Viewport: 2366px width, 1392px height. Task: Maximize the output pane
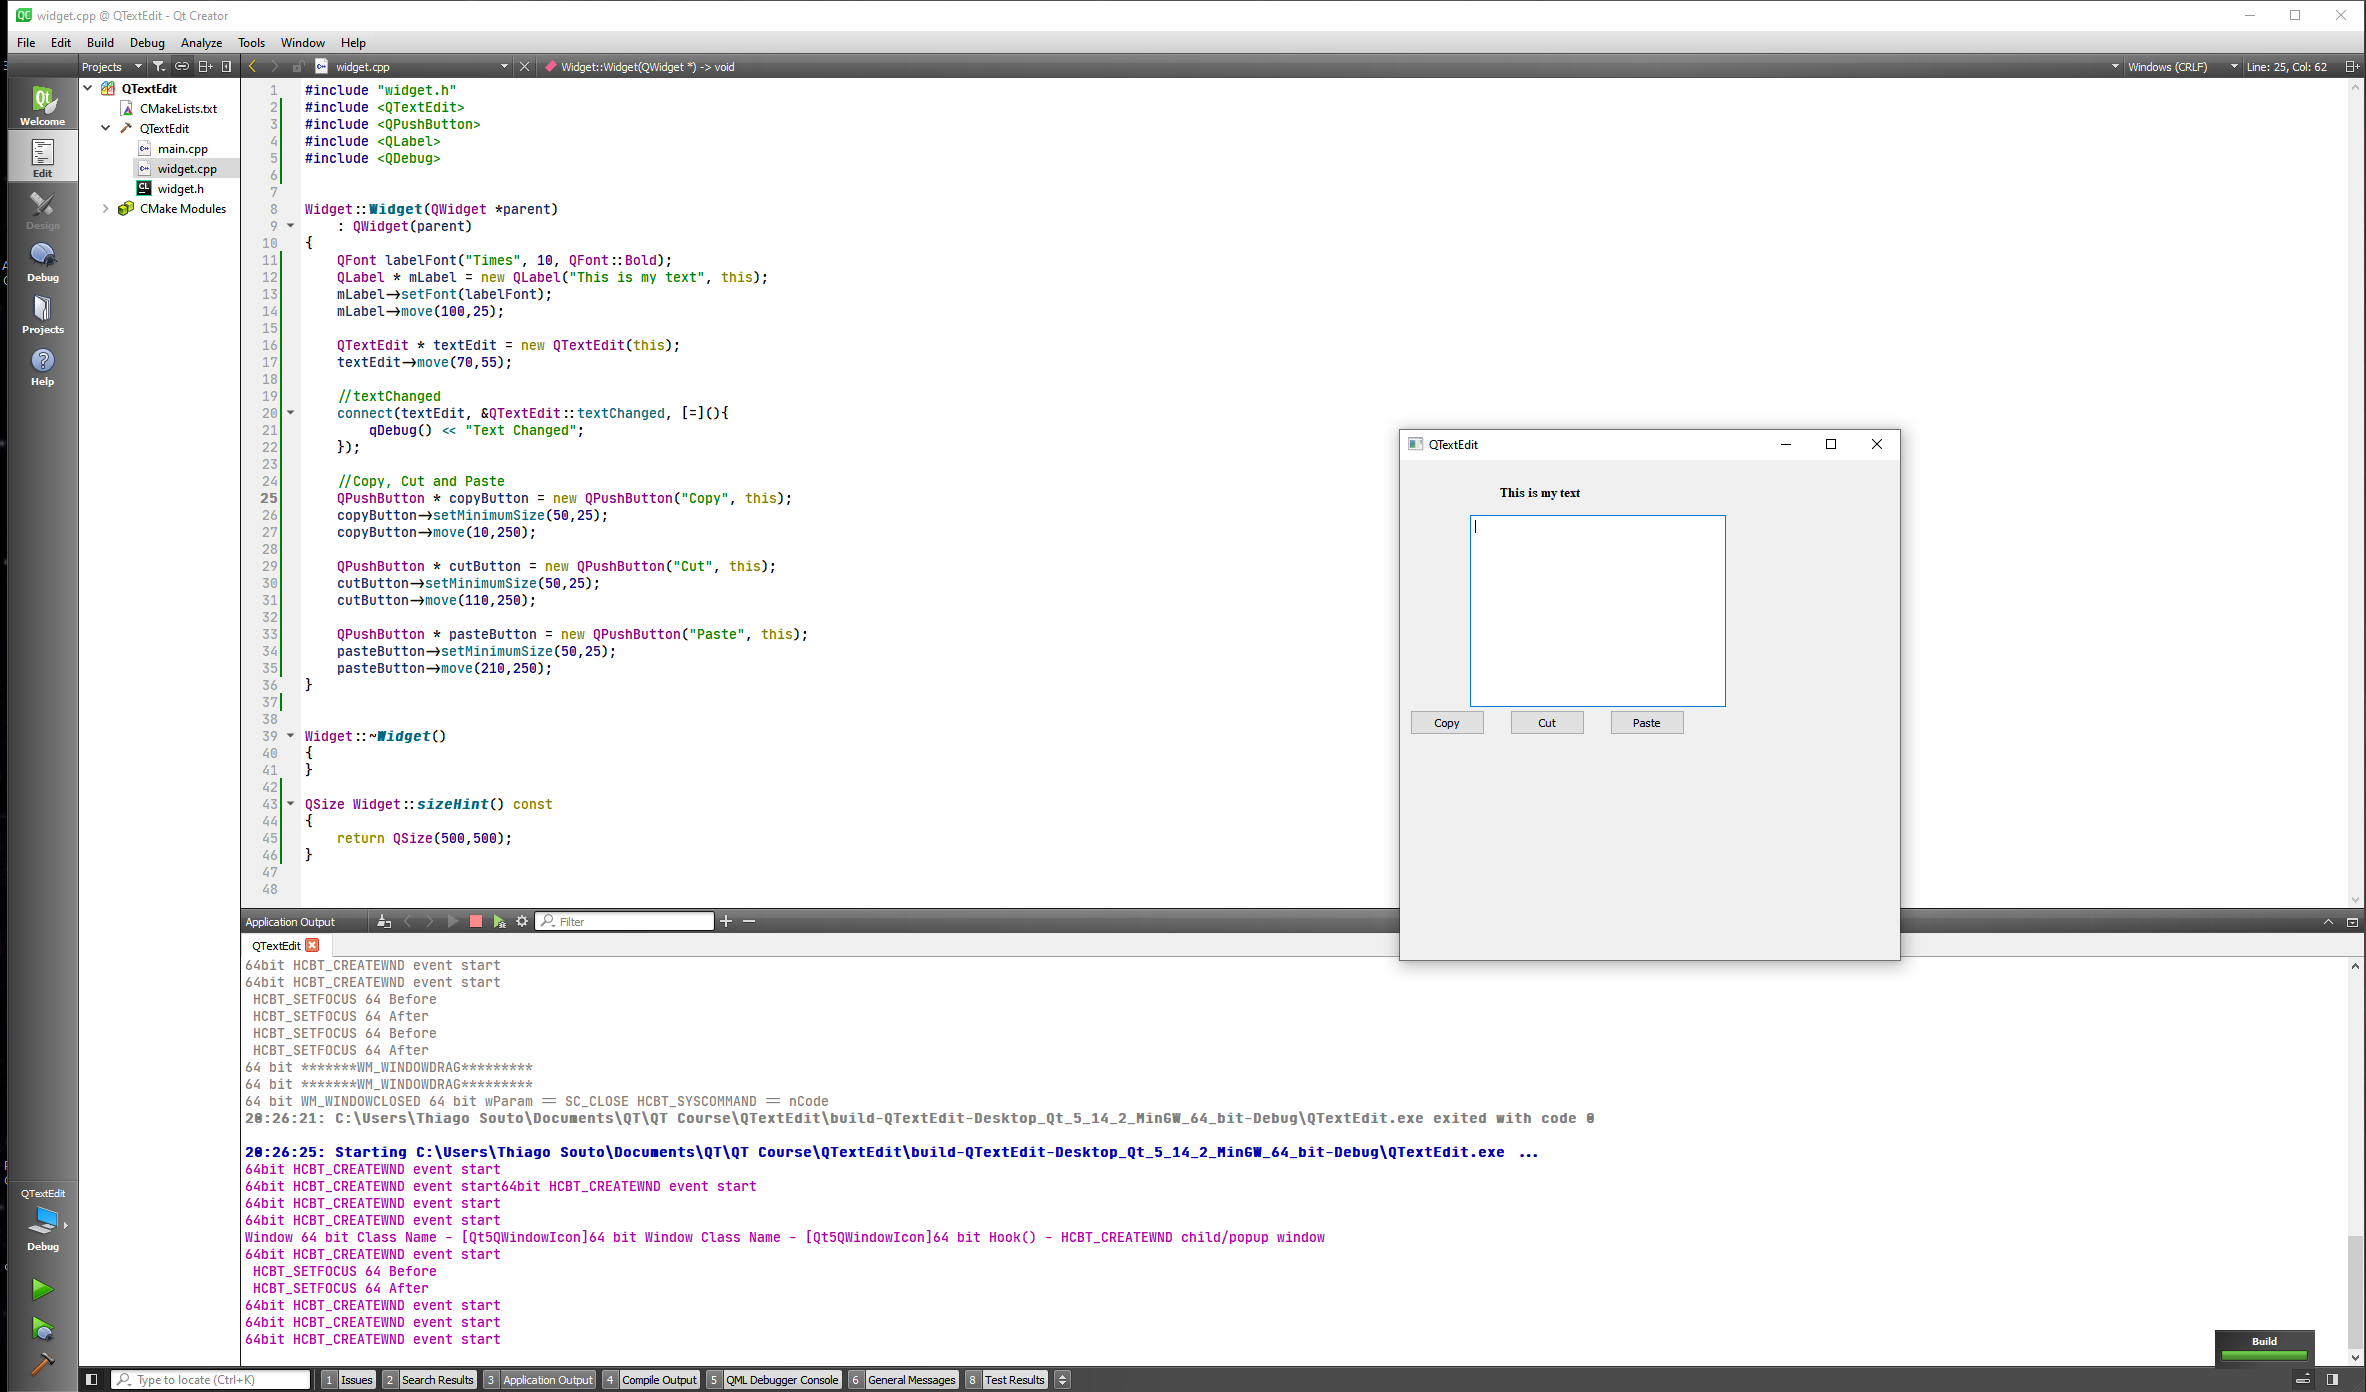(2328, 921)
